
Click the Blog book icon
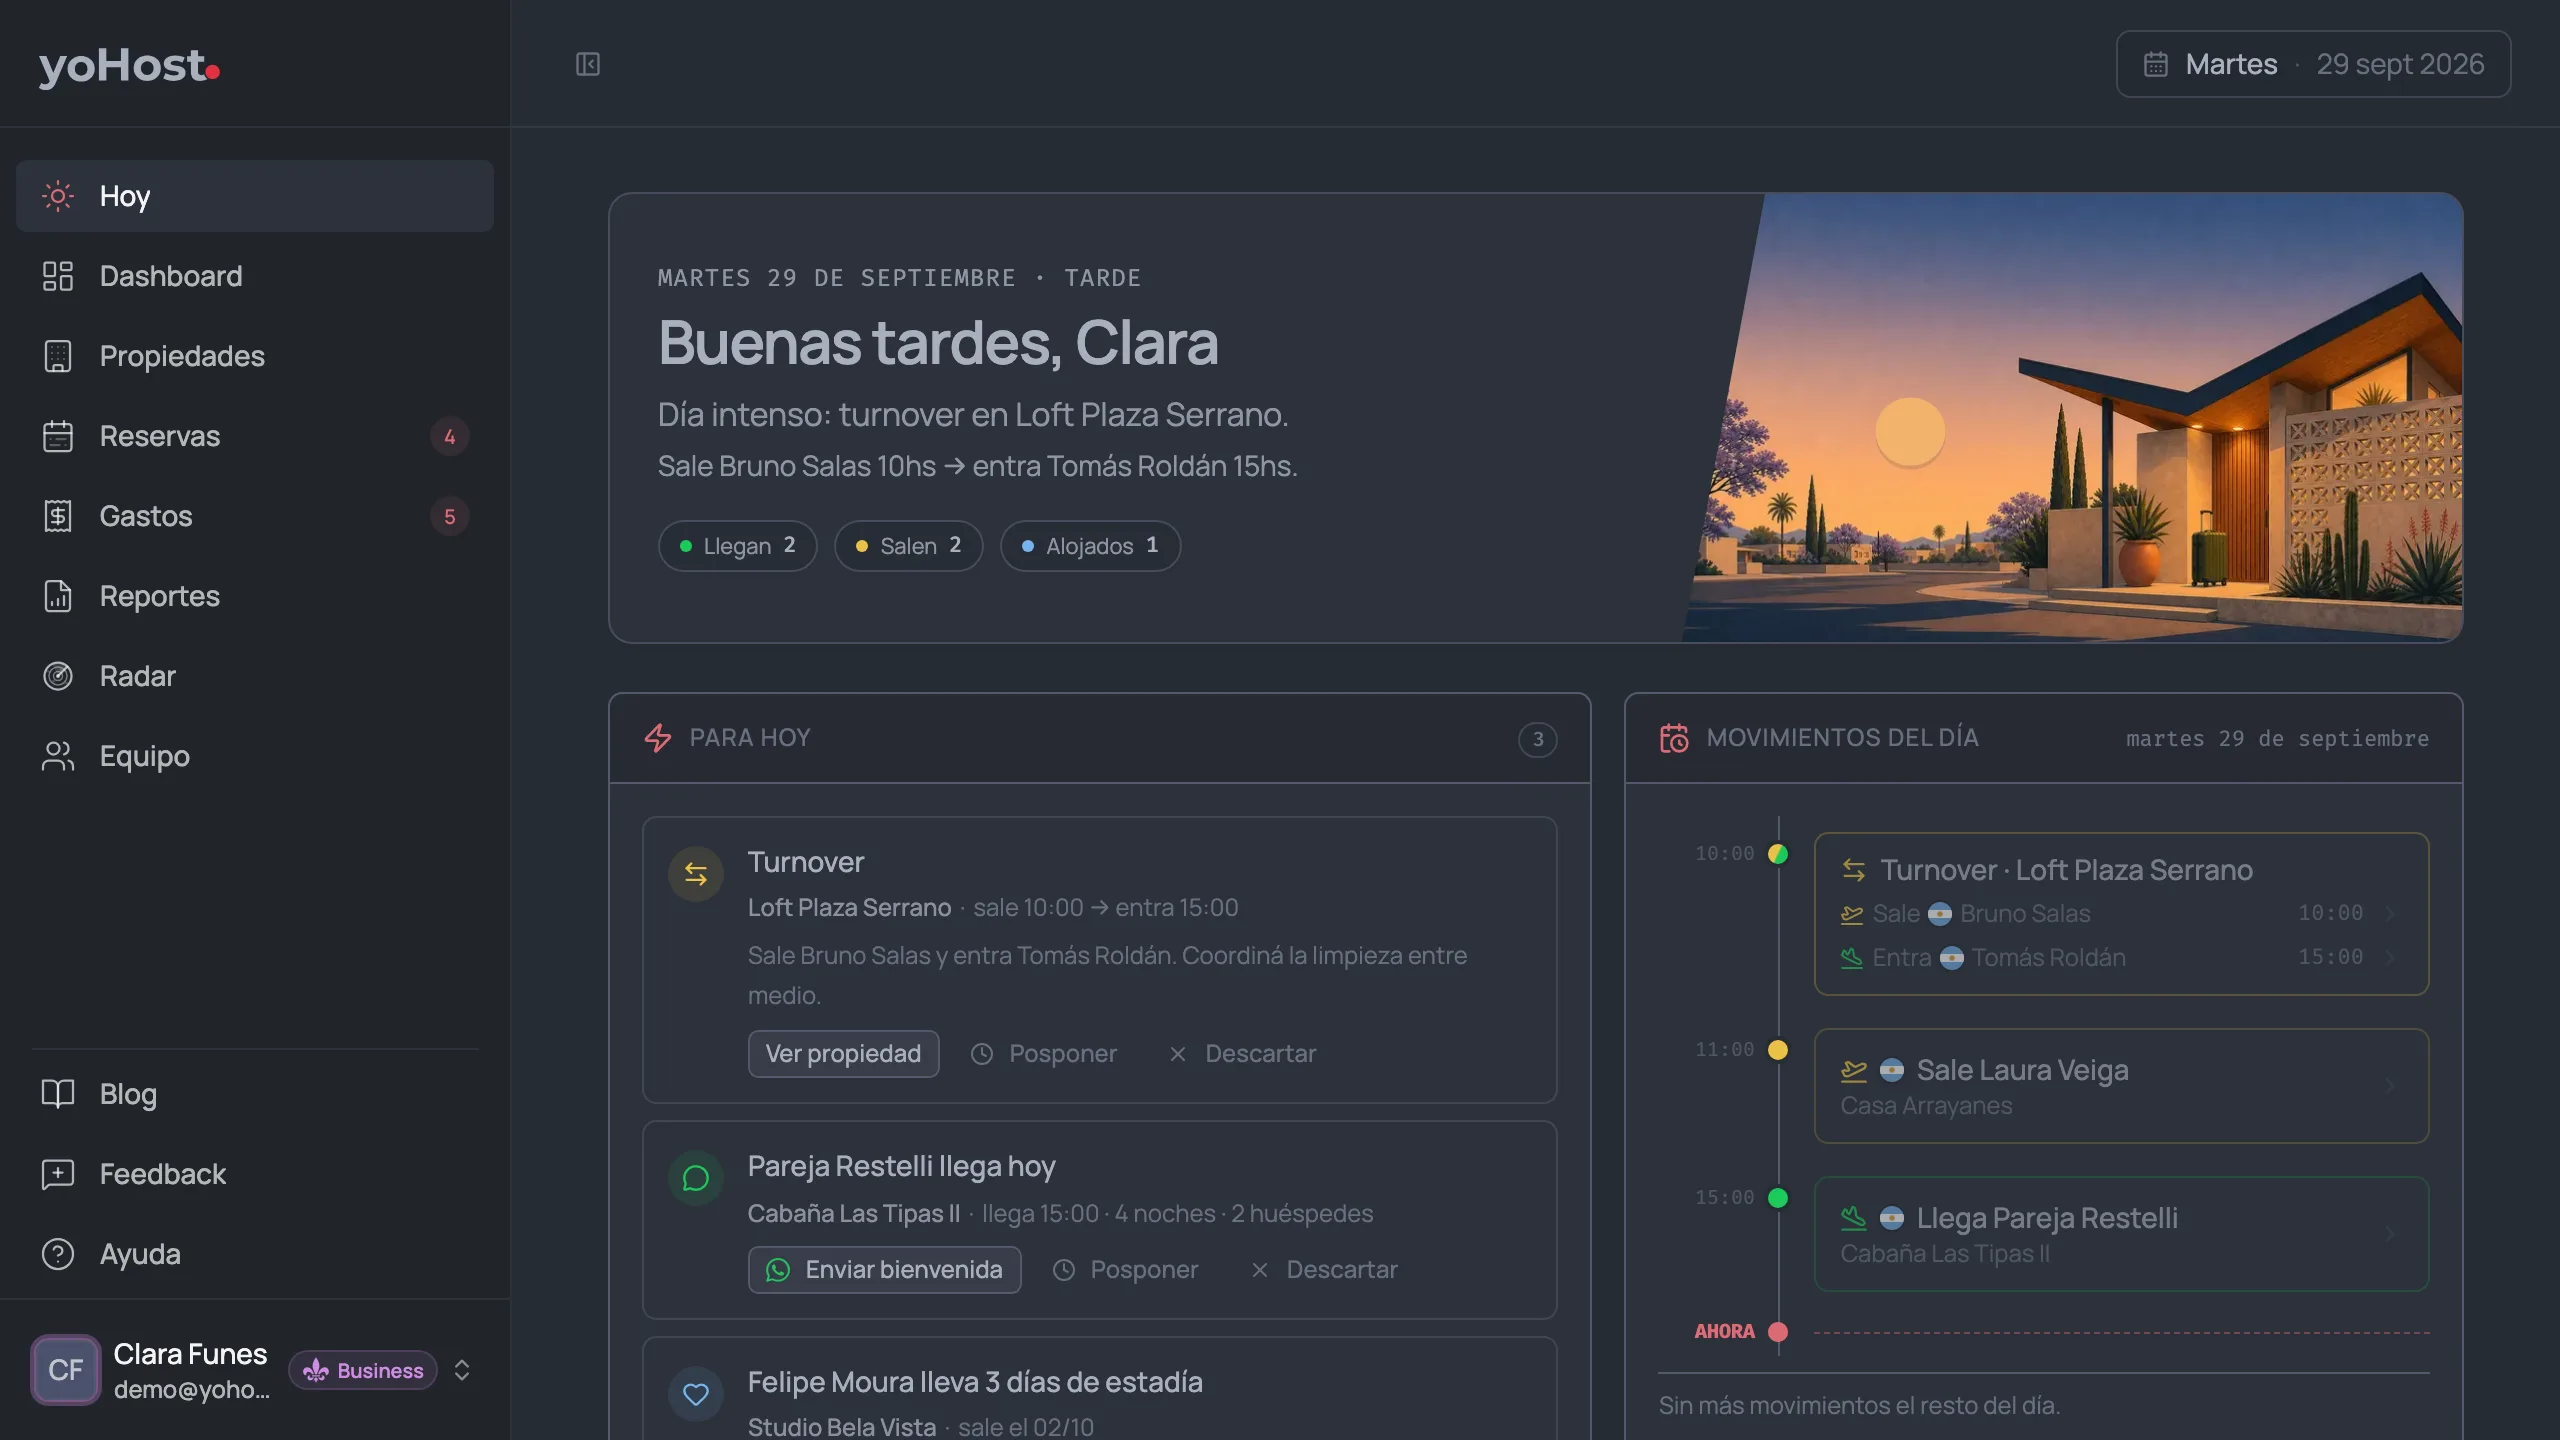[58, 1094]
